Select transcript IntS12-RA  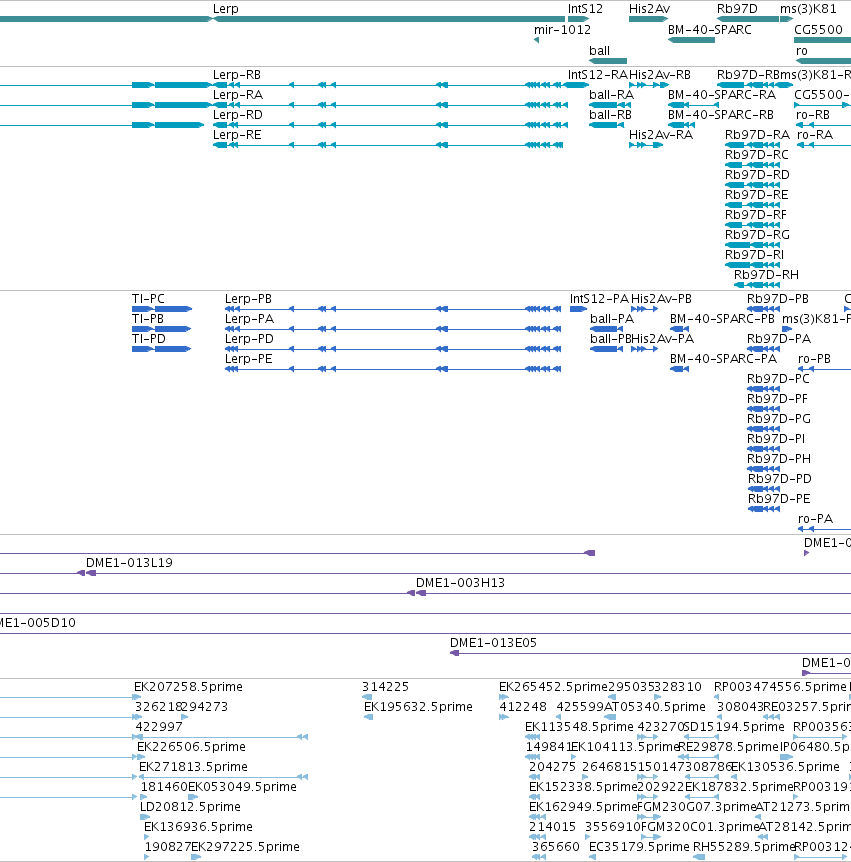tap(597, 75)
